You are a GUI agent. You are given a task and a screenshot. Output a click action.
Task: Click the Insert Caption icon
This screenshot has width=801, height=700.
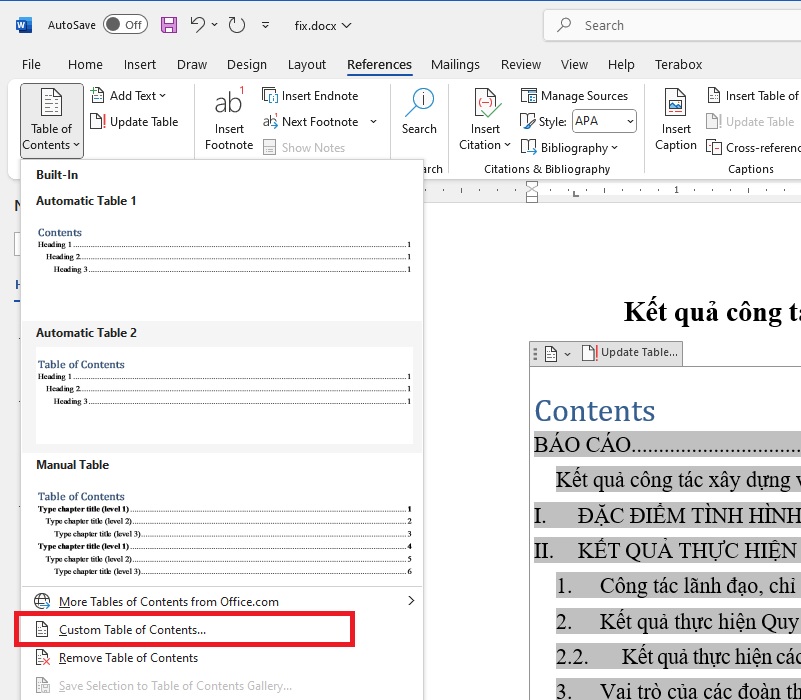pos(675,102)
